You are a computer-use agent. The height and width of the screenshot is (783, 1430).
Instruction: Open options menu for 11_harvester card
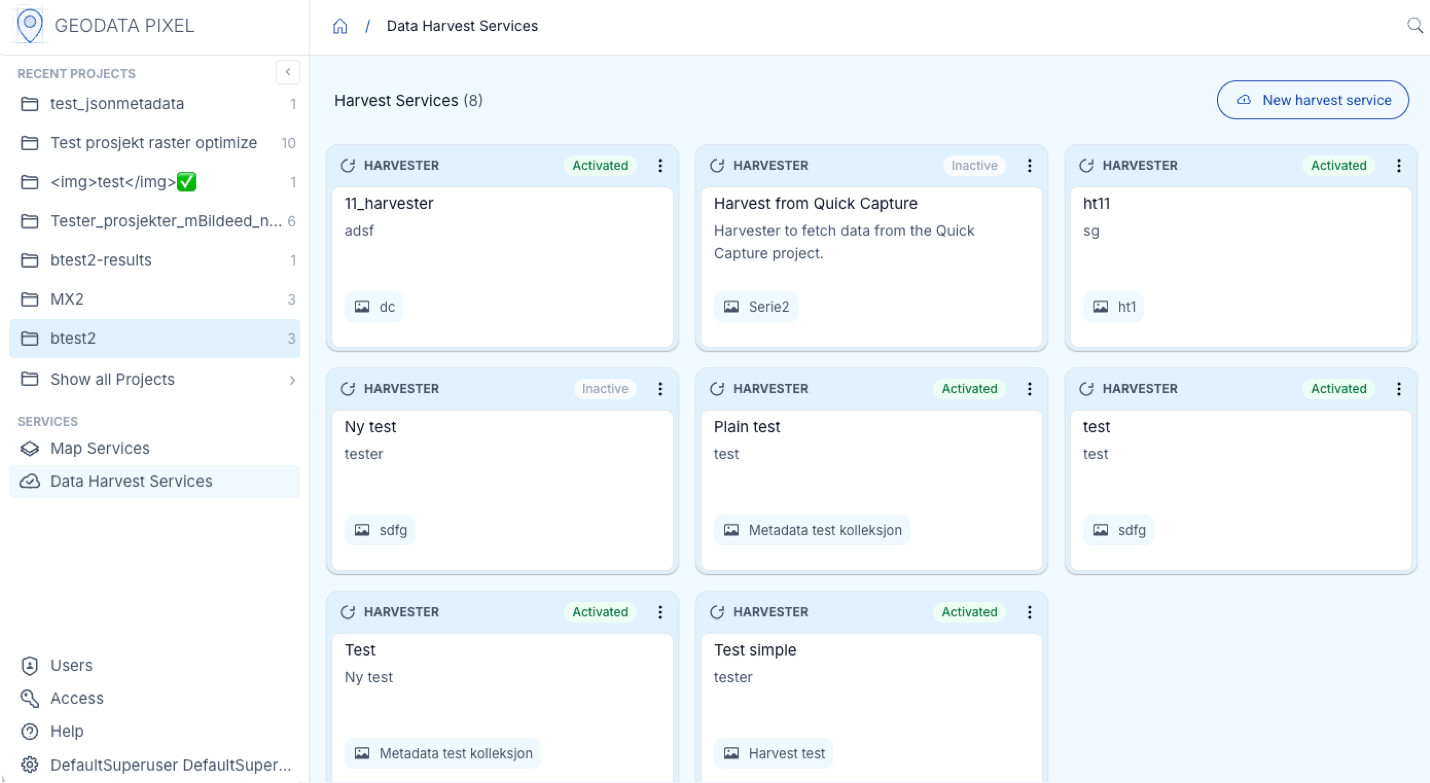pyautogui.click(x=660, y=166)
